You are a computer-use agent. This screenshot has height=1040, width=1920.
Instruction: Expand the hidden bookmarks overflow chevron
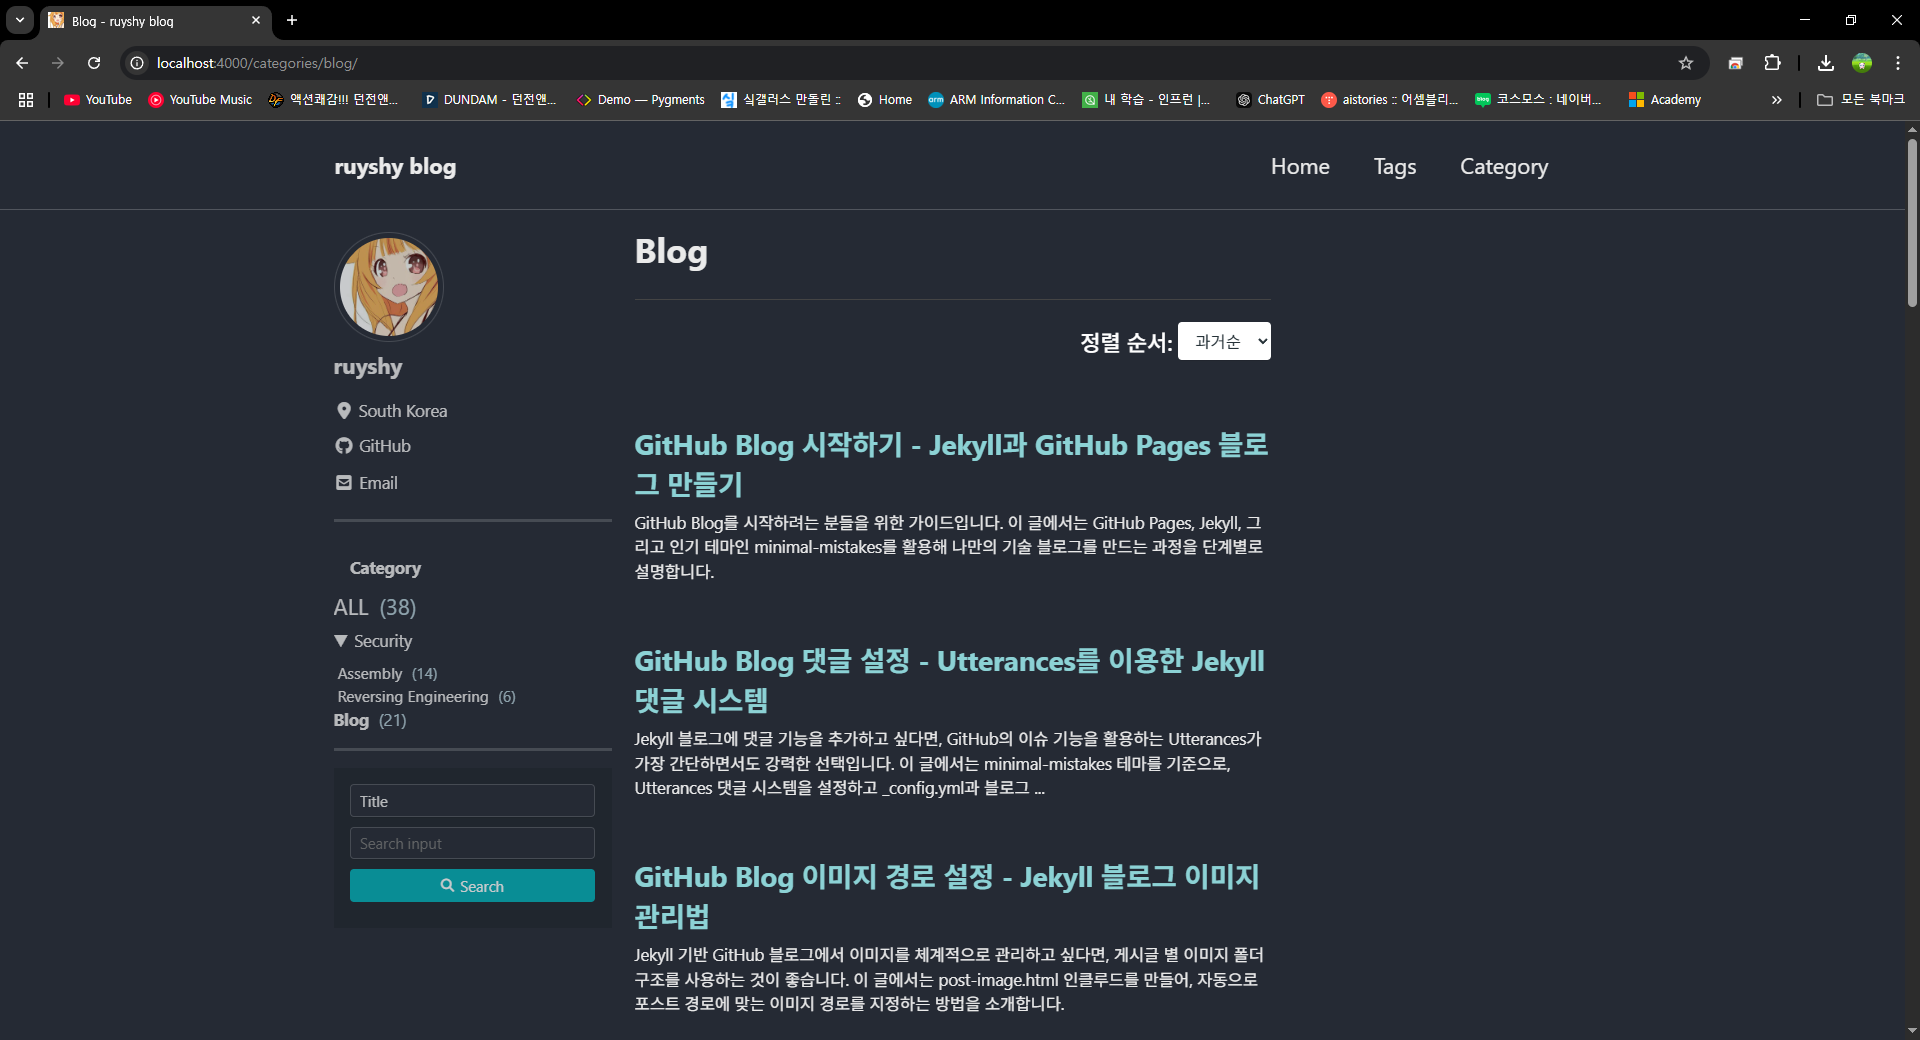(x=1776, y=100)
